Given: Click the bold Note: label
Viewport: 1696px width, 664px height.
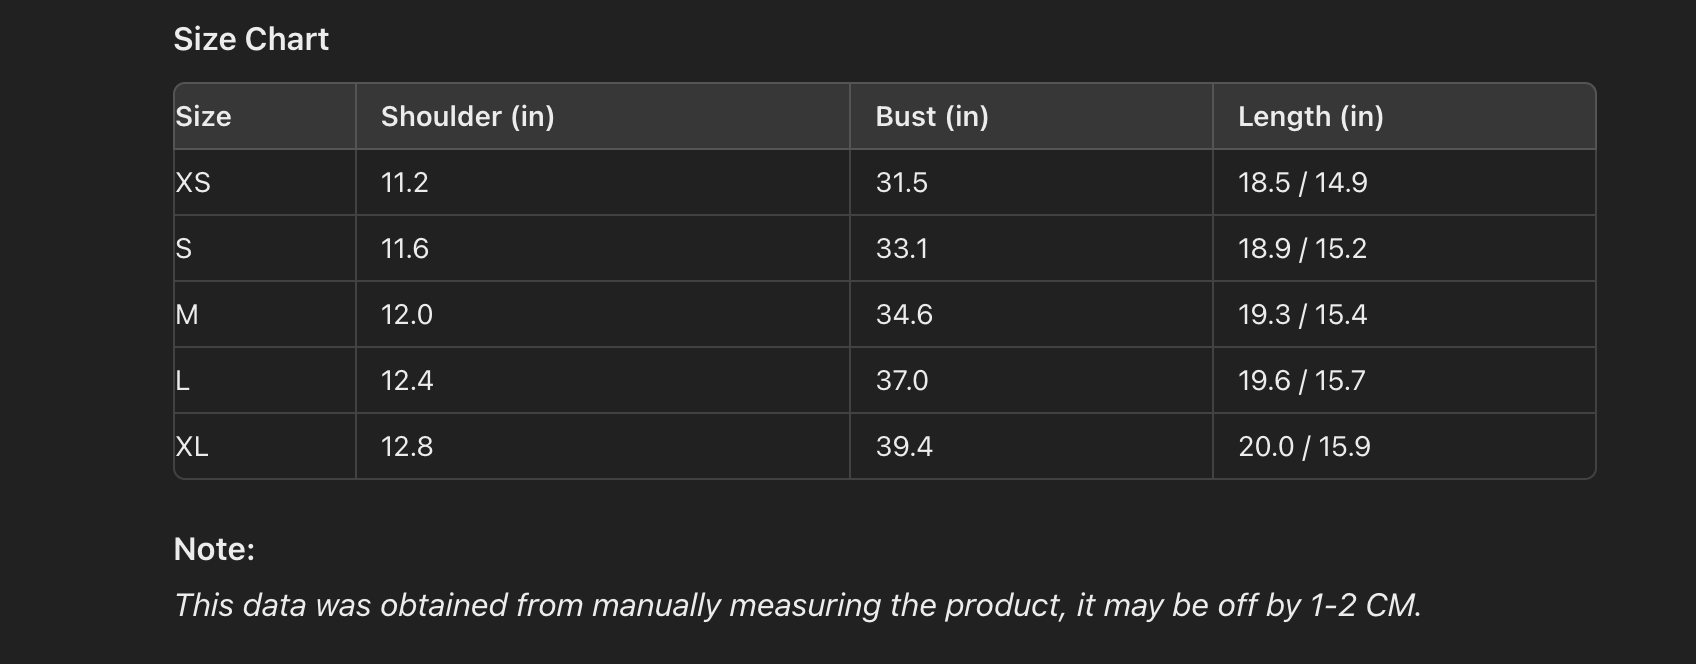Looking at the screenshot, I should pos(214,549).
